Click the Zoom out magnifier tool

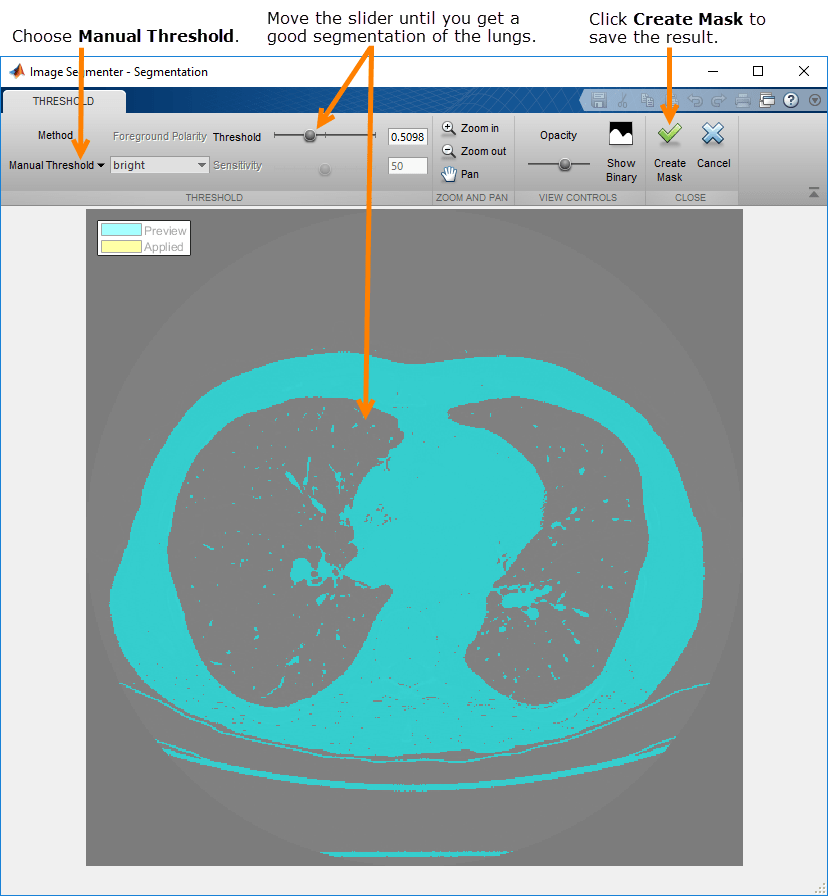click(449, 151)
